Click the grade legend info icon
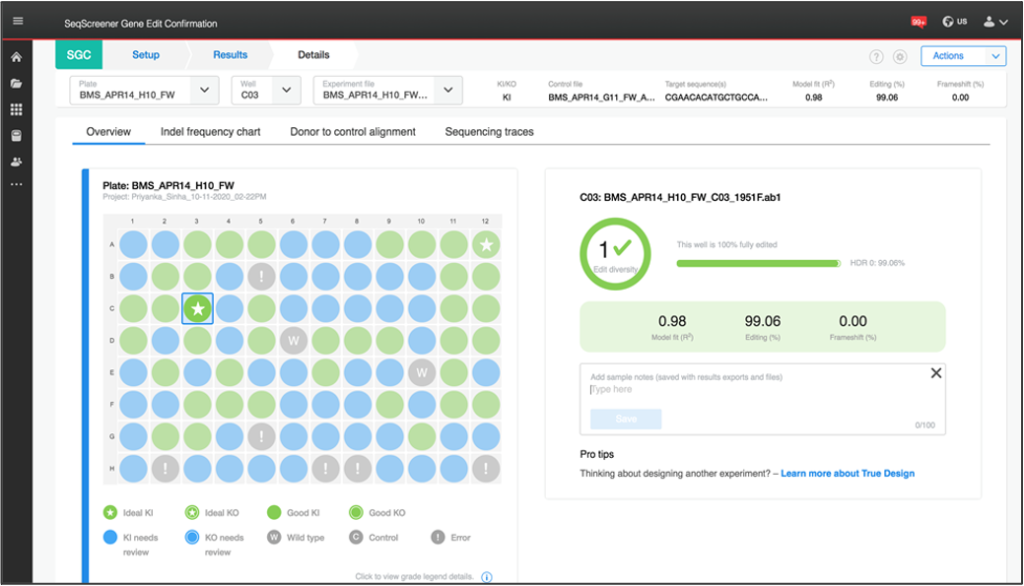 [x=487, y=576]
